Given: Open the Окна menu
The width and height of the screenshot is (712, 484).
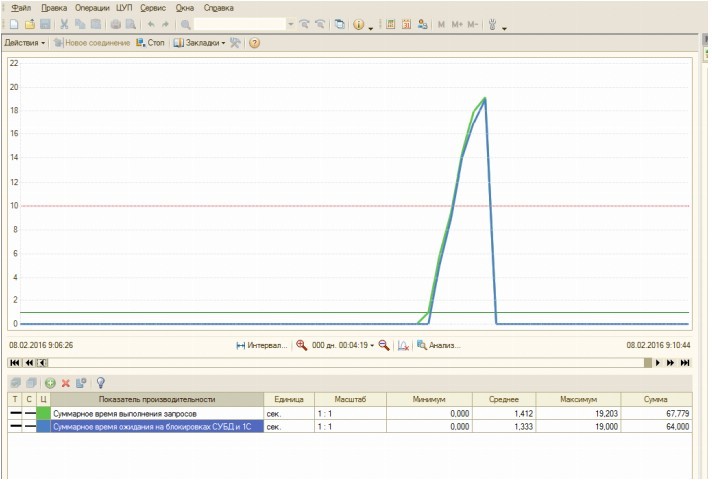Looking at the screenshot, I should [185, 8].
